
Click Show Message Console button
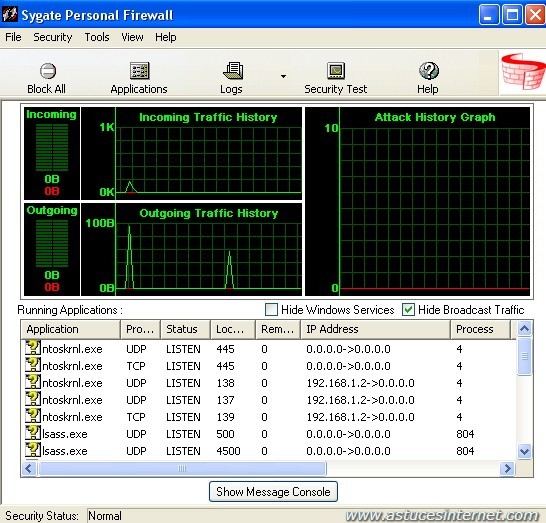click(273, 492)
